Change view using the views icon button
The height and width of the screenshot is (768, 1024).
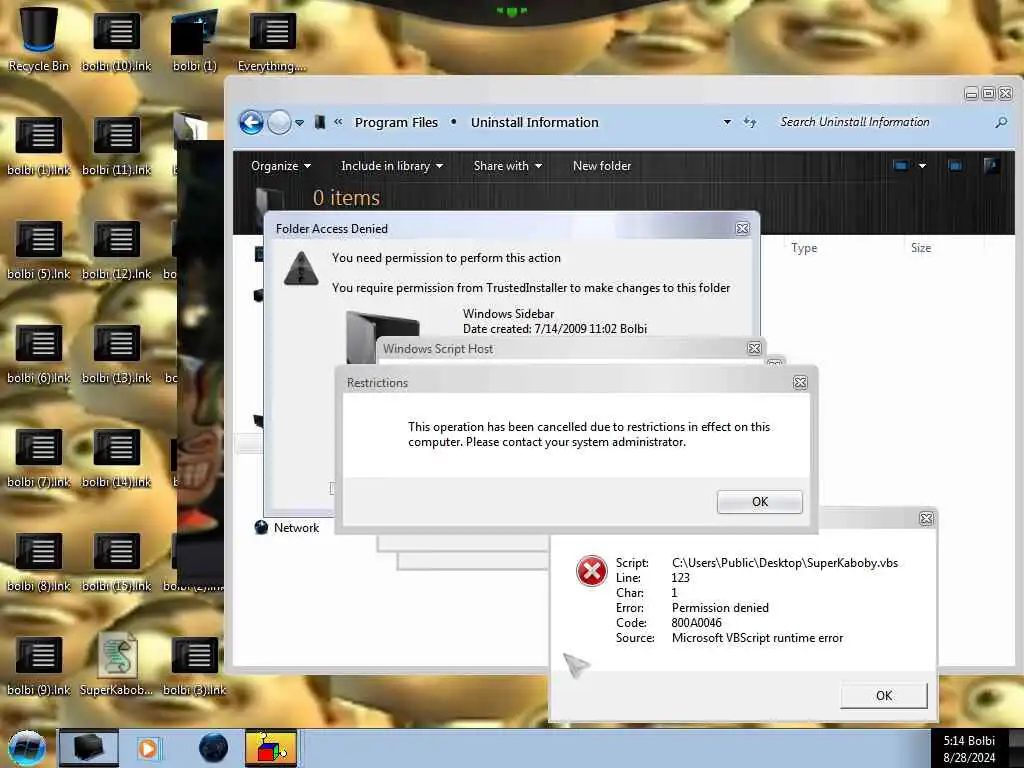[x=901, y=166]
